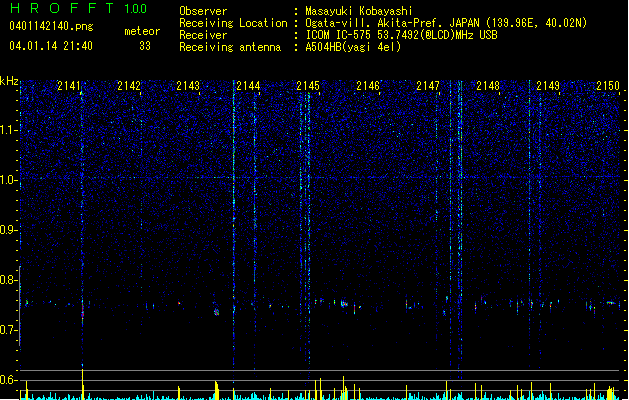Click the observer name Masayuki Kobayashi
Viewport: 629px width, 400px height.
359,11
